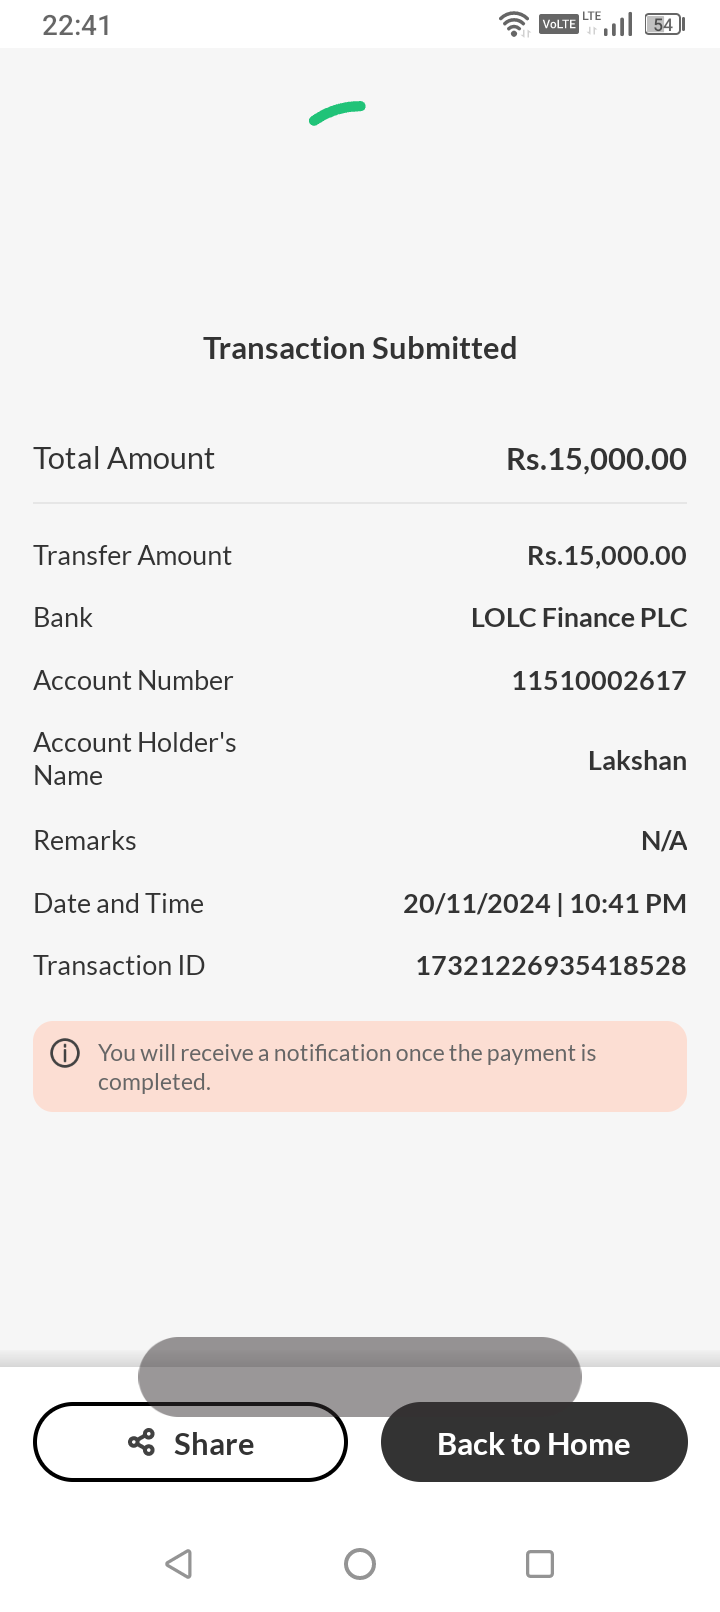Tap the green loading spinner arc
The width and height of the screenshot is (720, 1612).
pos(337,114)
